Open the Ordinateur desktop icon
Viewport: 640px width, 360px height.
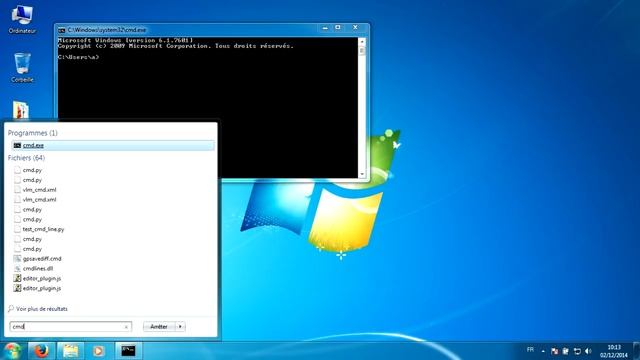coord(22,19)
